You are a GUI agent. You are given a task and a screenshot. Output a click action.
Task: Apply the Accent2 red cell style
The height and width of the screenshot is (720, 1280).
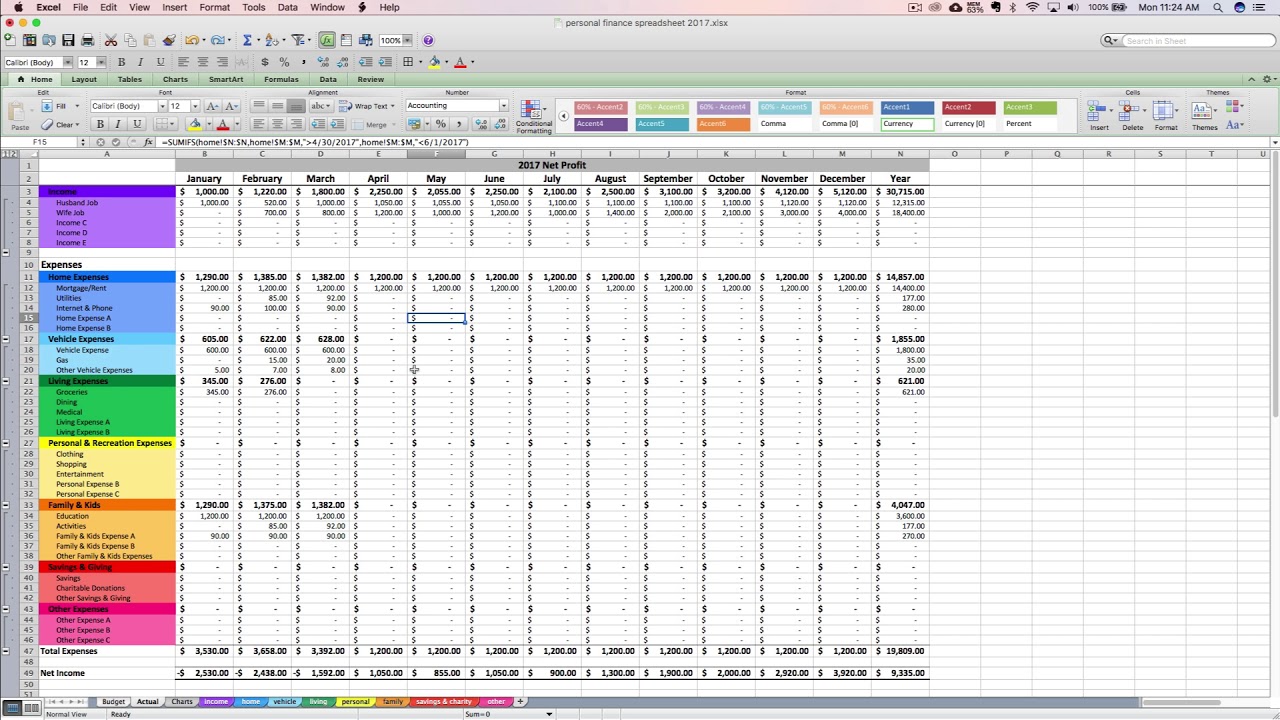click(968, 107)
